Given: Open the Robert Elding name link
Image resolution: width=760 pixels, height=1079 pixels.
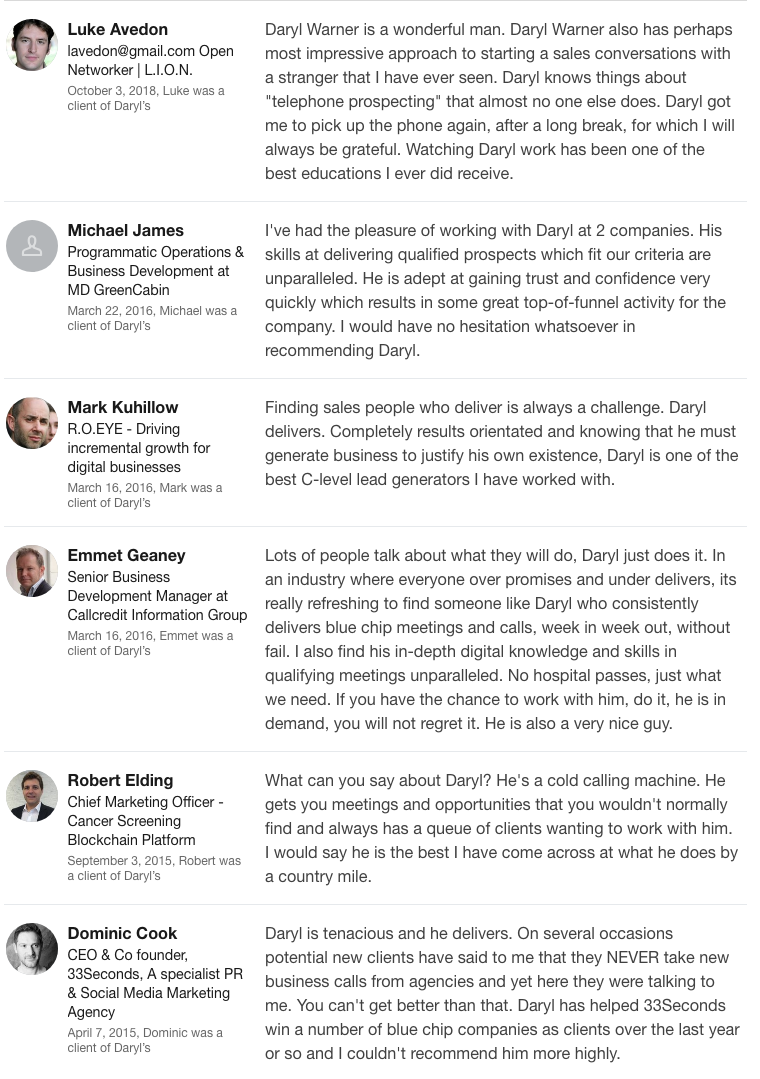Looking at the screenshot, I should coord(120,780).
